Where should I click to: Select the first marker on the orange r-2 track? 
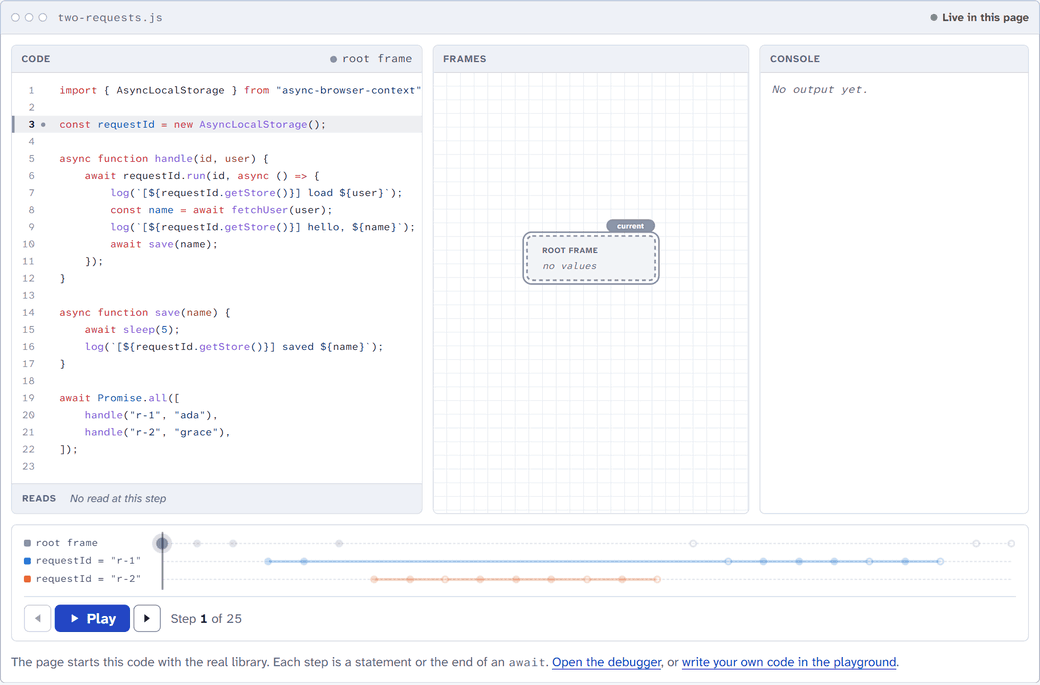click(x=374, y=580)
